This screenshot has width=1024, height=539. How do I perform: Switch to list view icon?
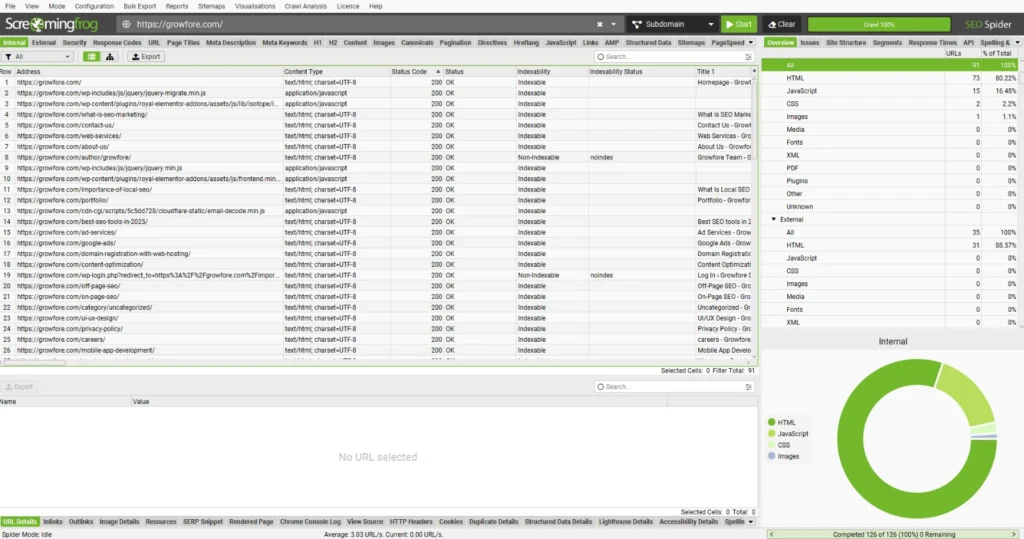(91, 57)
